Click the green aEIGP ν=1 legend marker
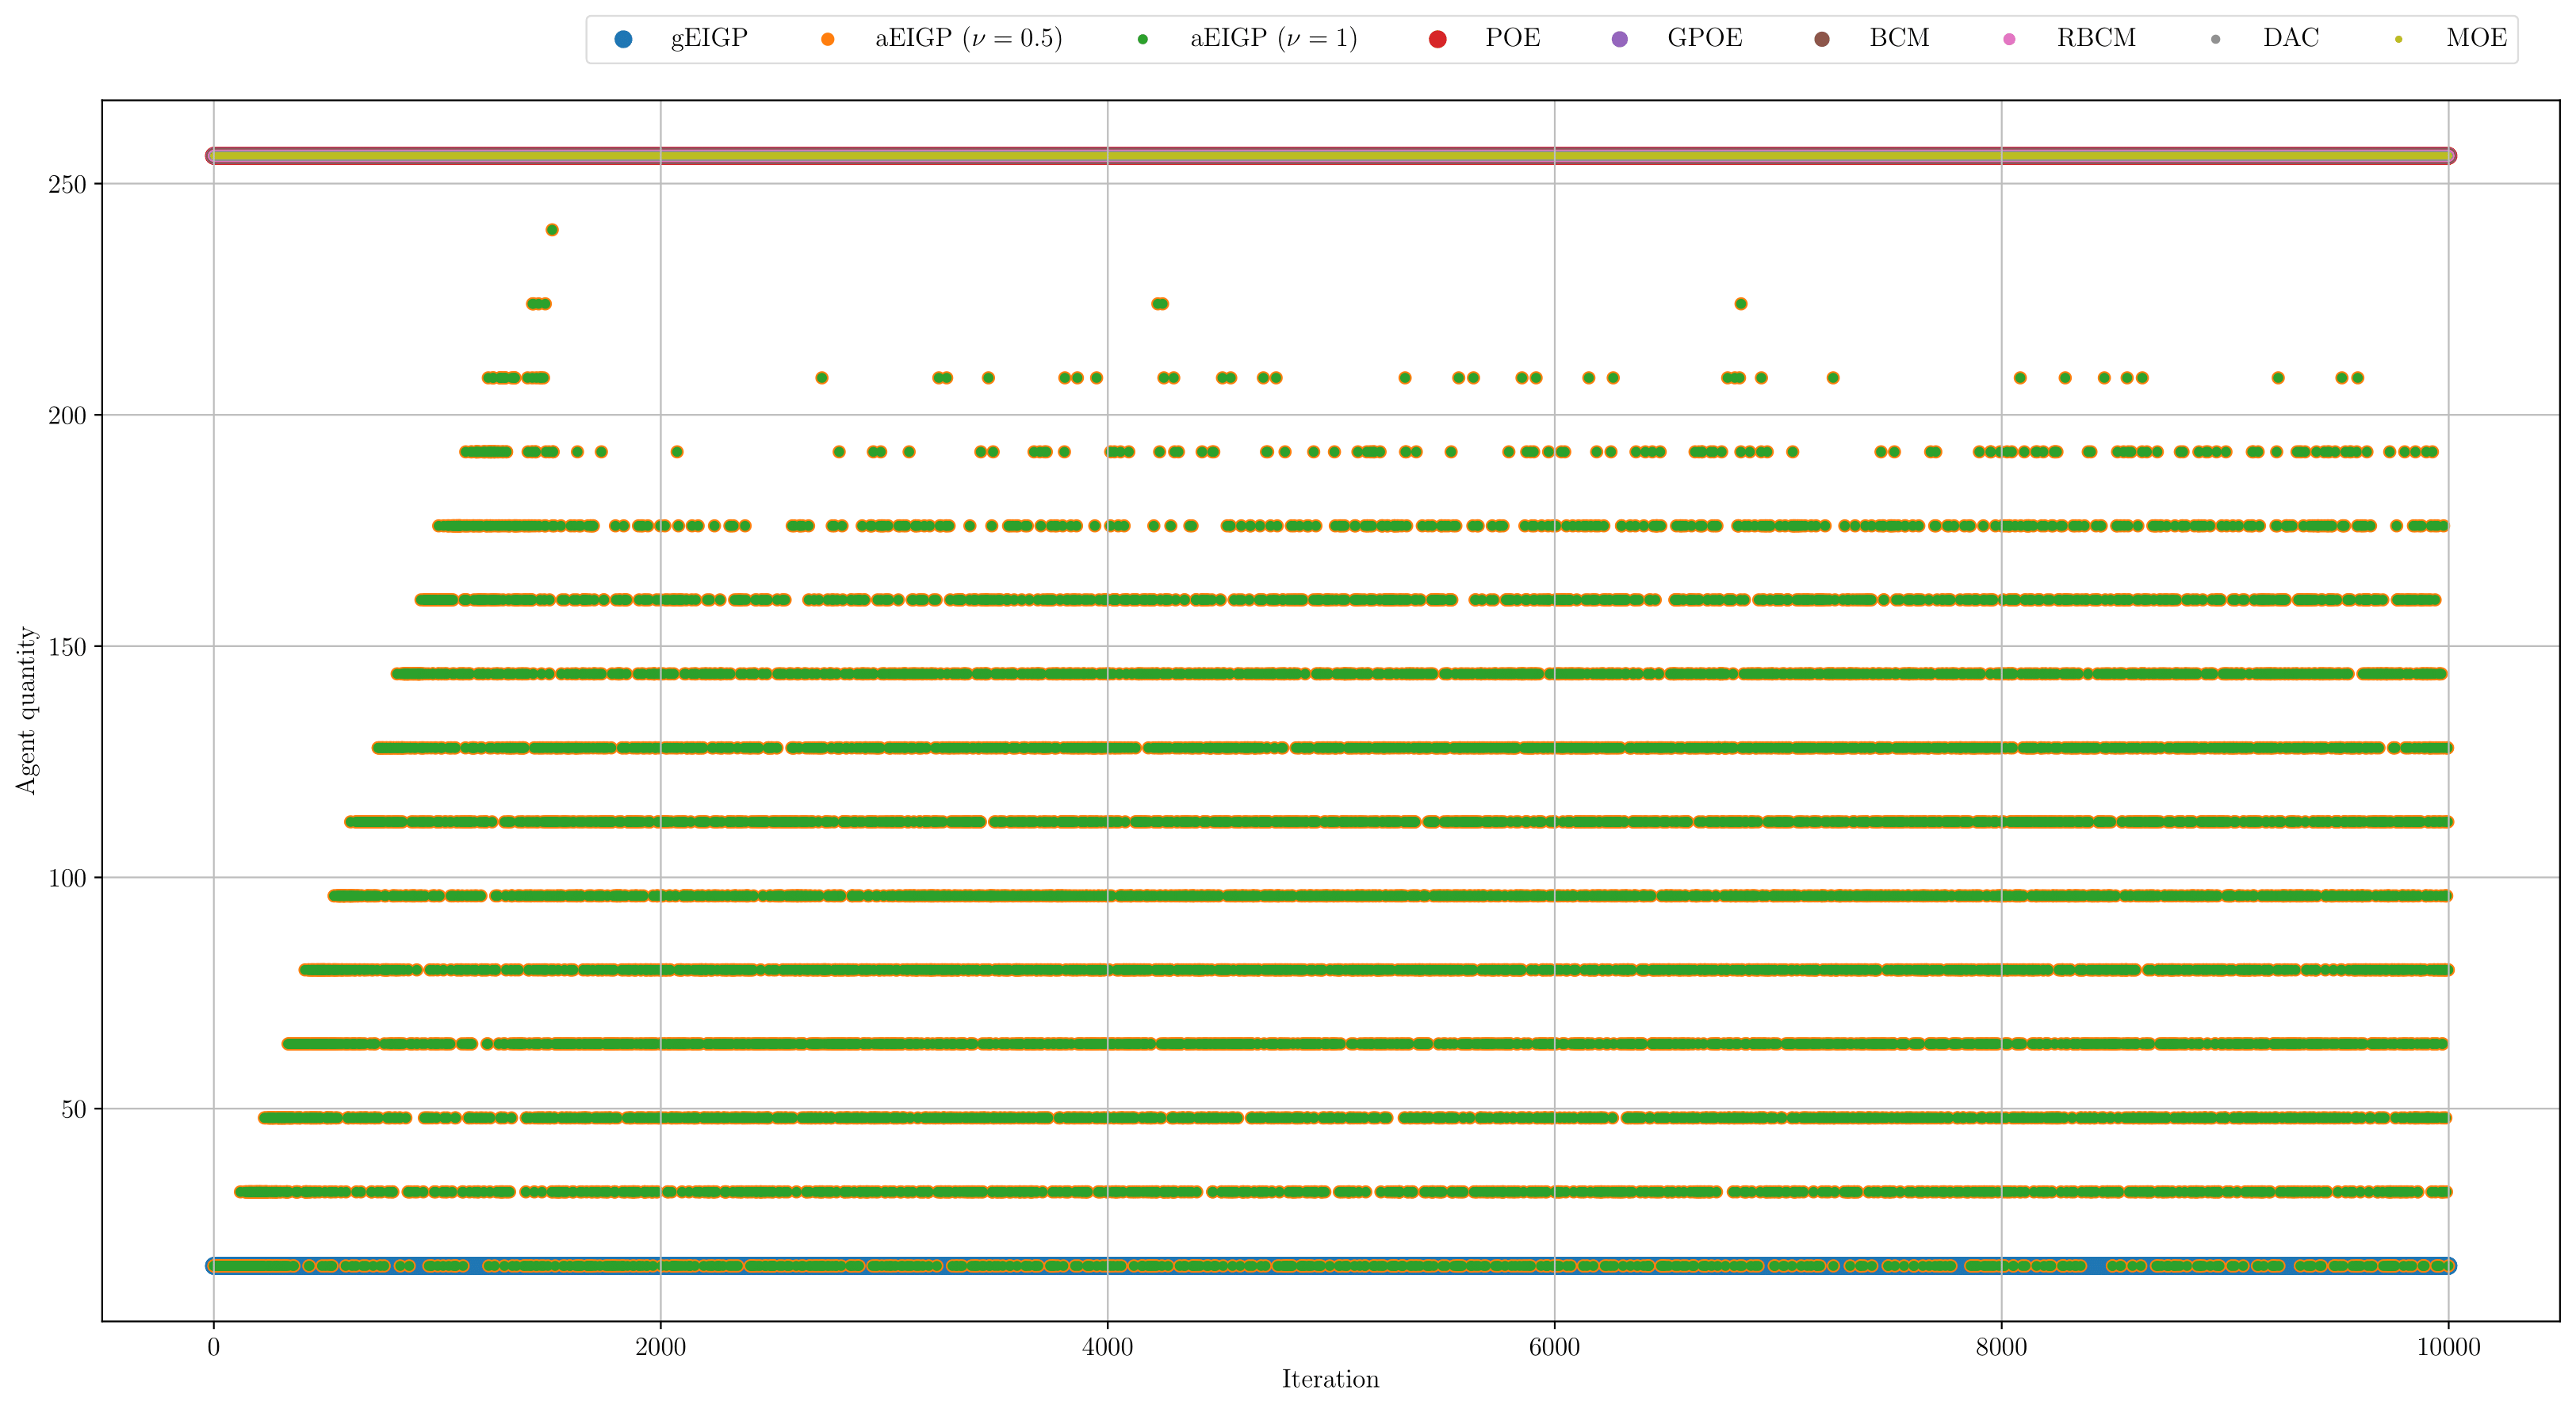 click(1142, 39)
